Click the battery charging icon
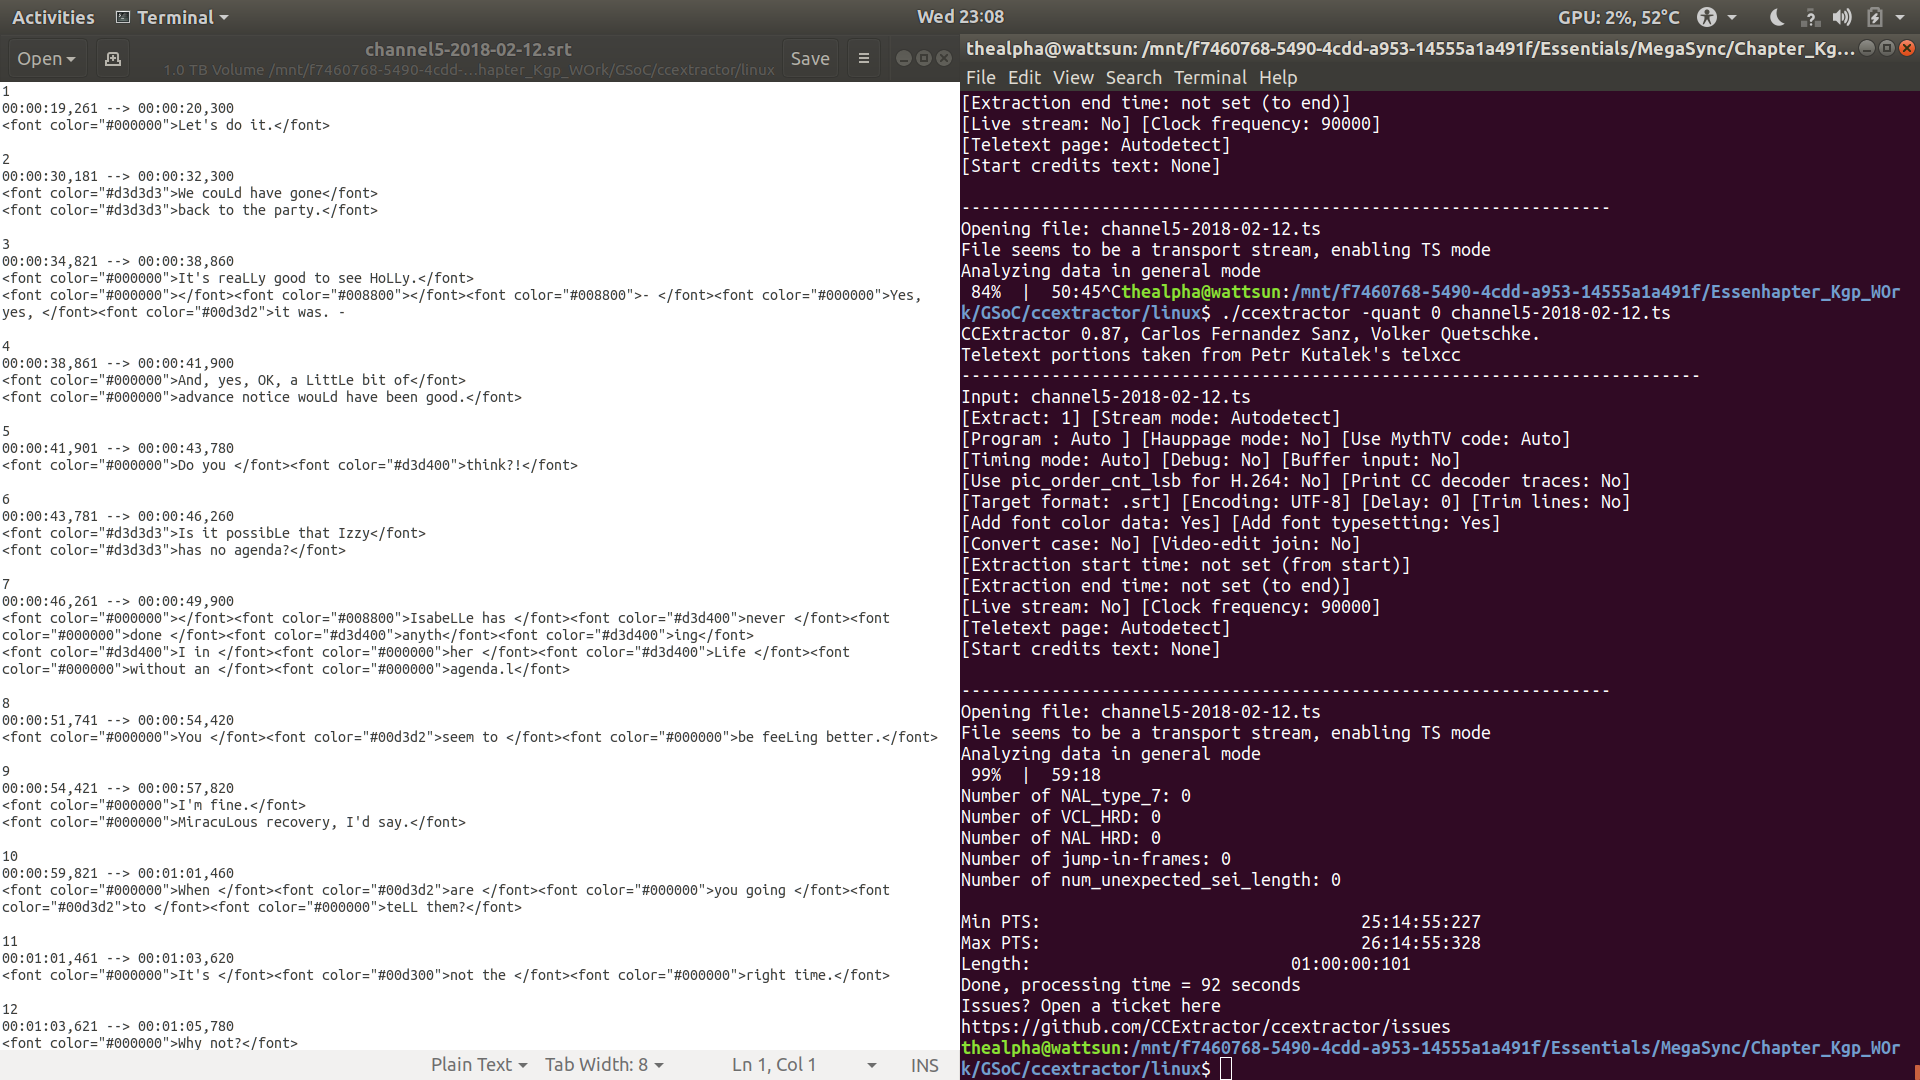This screenshot has height=1080, width=1920. (x=1875, y=17)
